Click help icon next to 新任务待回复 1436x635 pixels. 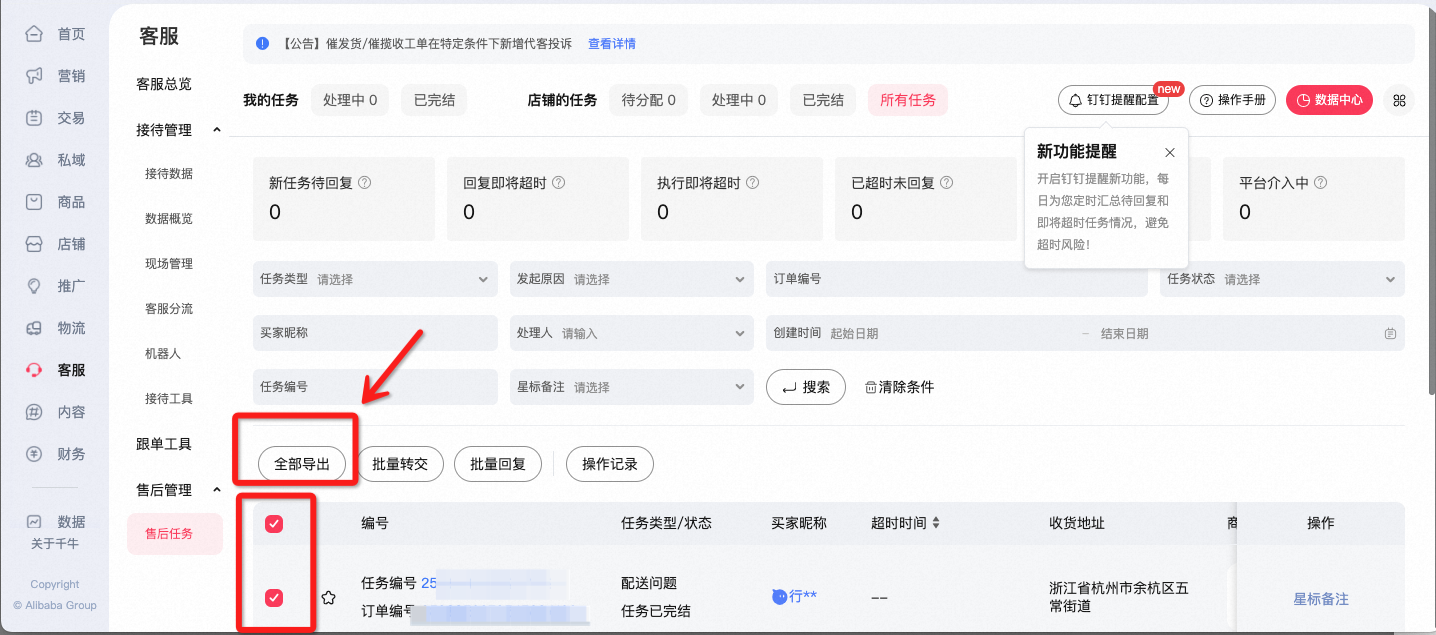(365, 183)
